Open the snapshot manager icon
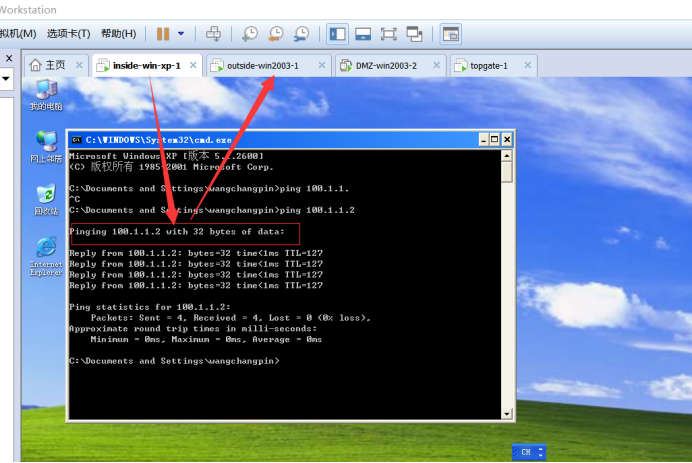This screenshot has width=692, height=463. tap(302, 34)
